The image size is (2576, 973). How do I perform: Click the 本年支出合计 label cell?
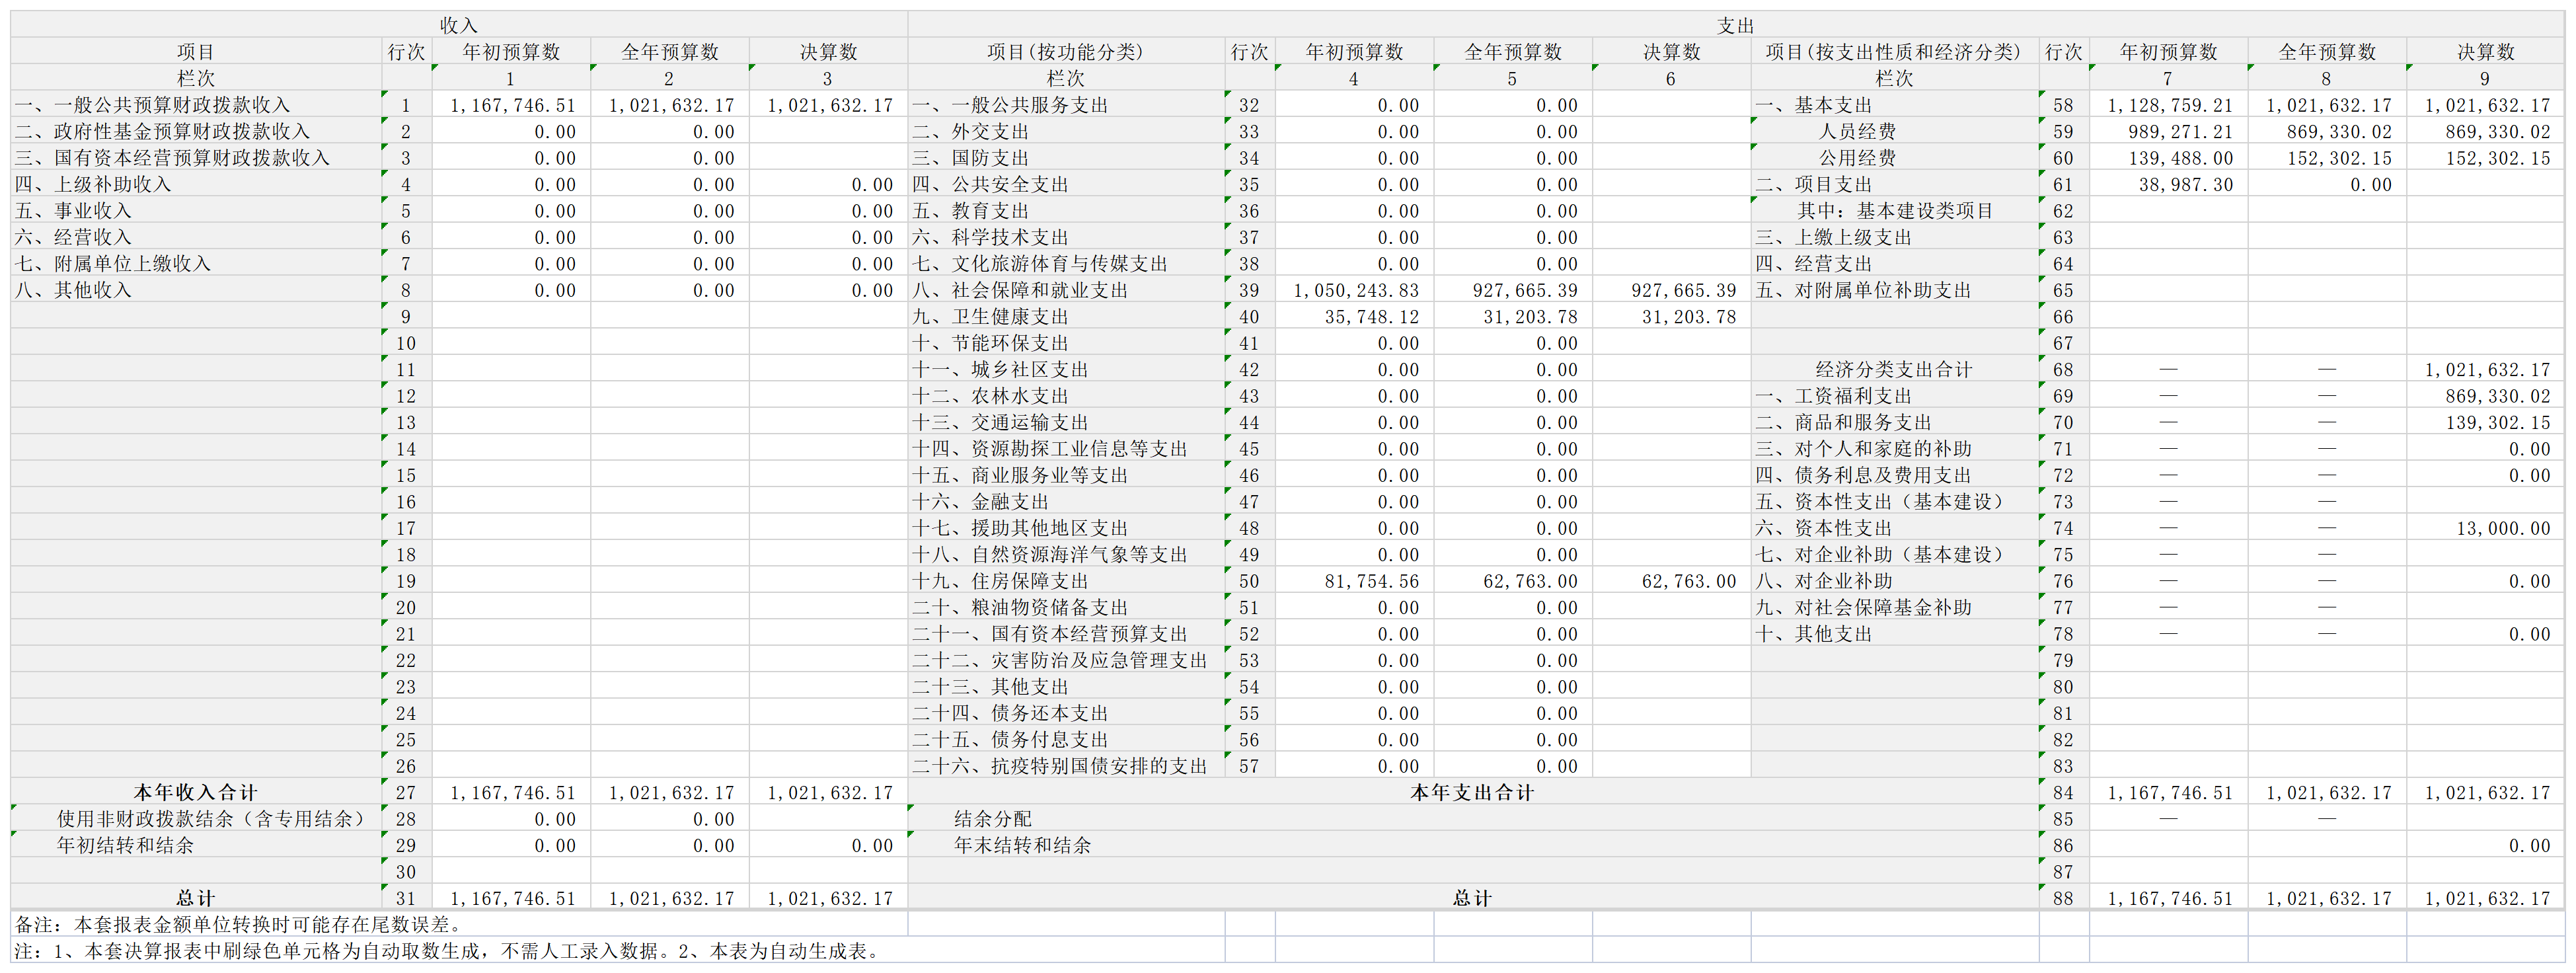pyautogui.click(x=1471, y=792)
